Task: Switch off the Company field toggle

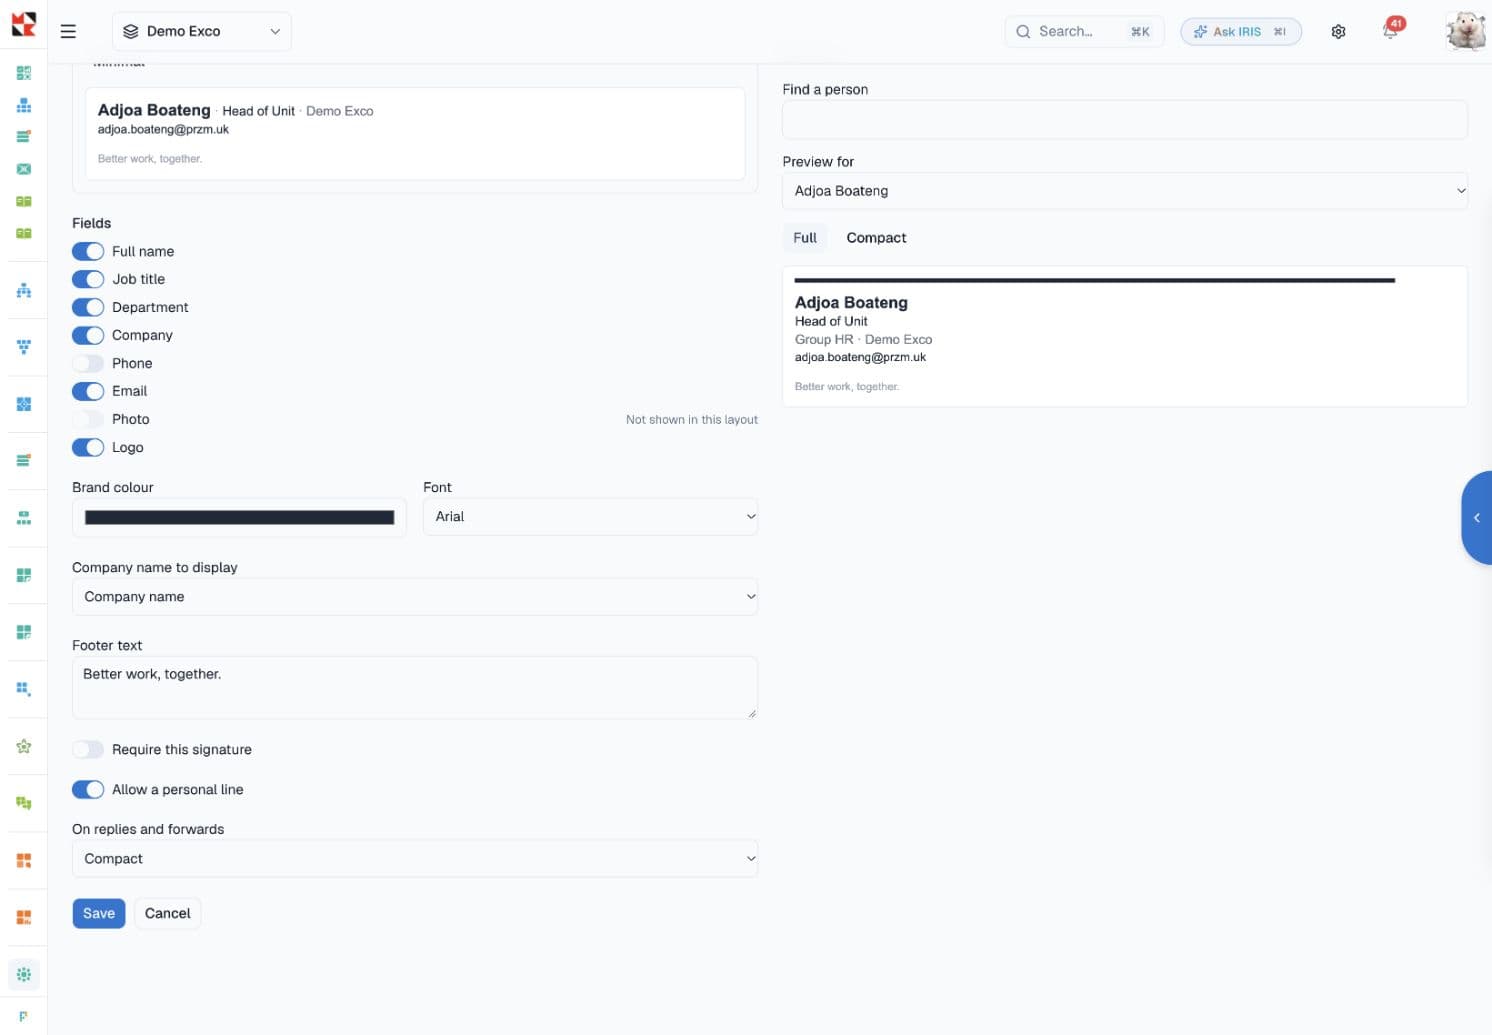Action: tap(88, 335)
